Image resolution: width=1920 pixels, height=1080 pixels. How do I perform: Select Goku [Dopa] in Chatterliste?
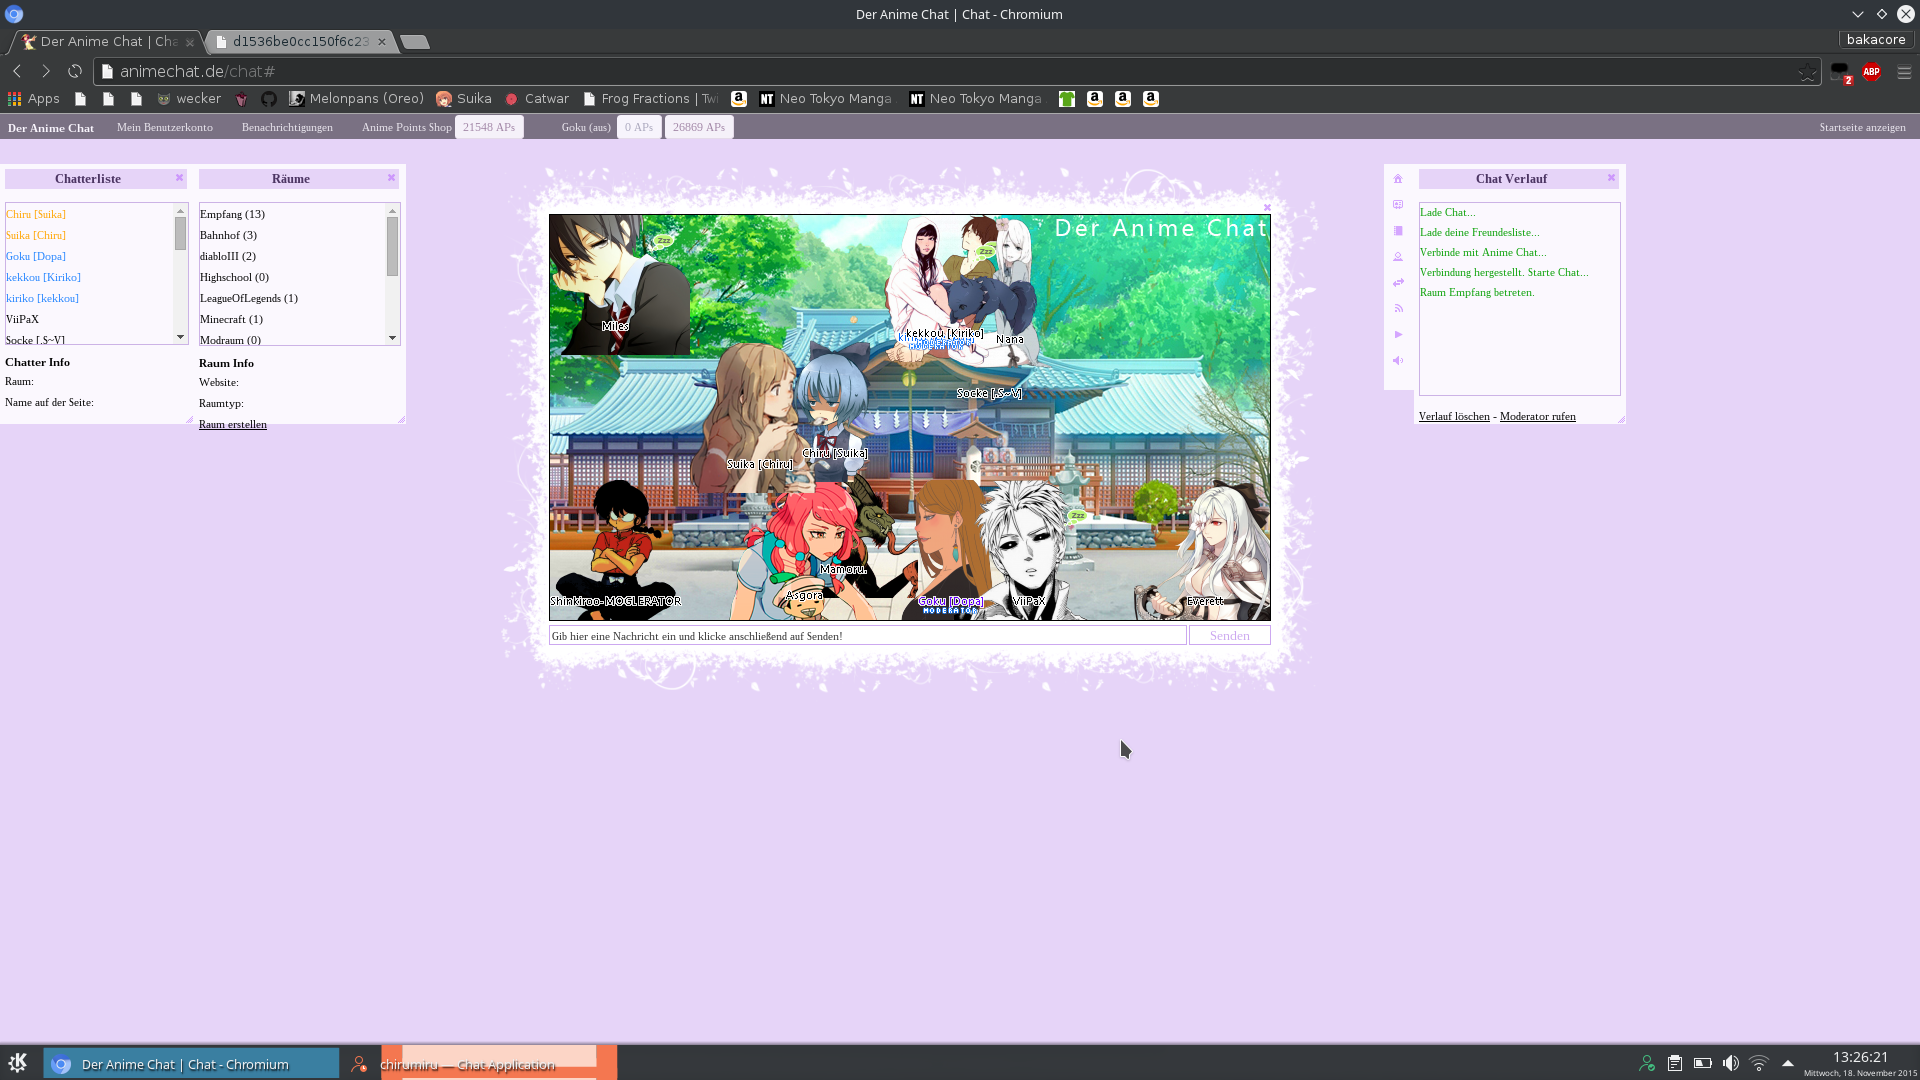(36, 256)
